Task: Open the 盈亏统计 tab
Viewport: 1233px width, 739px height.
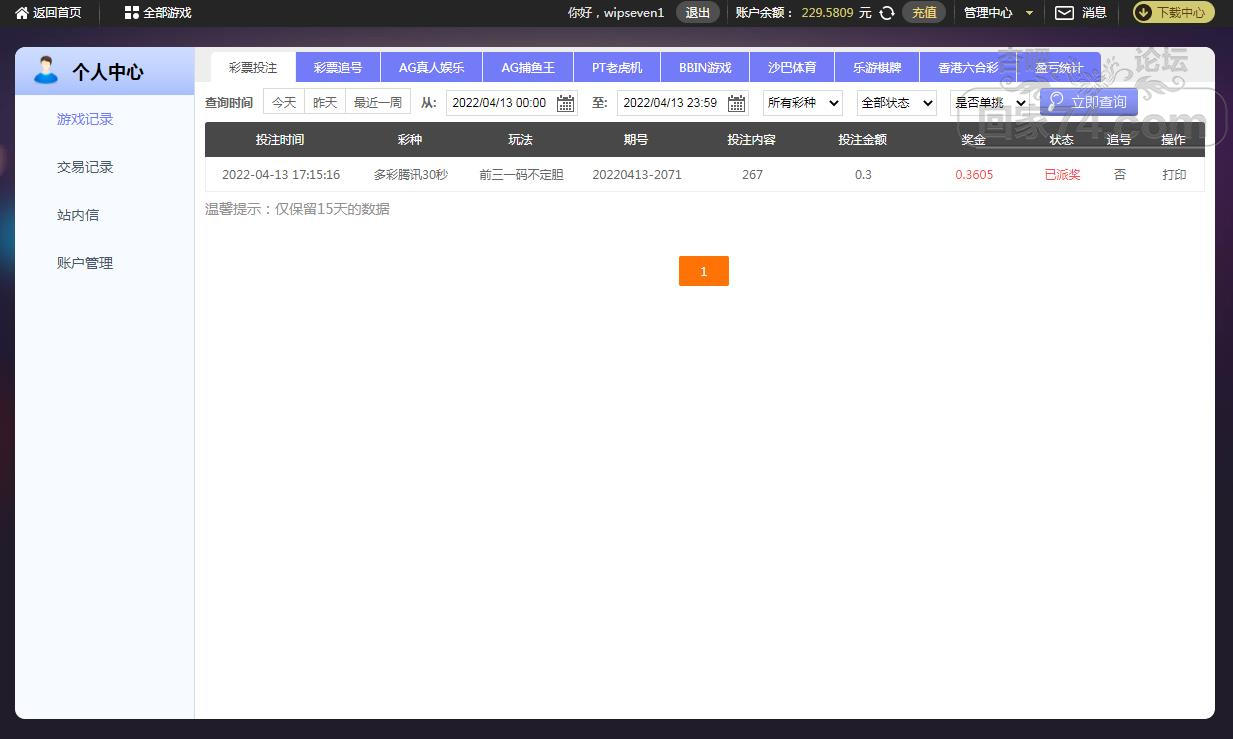Action: click(1059, 68)
